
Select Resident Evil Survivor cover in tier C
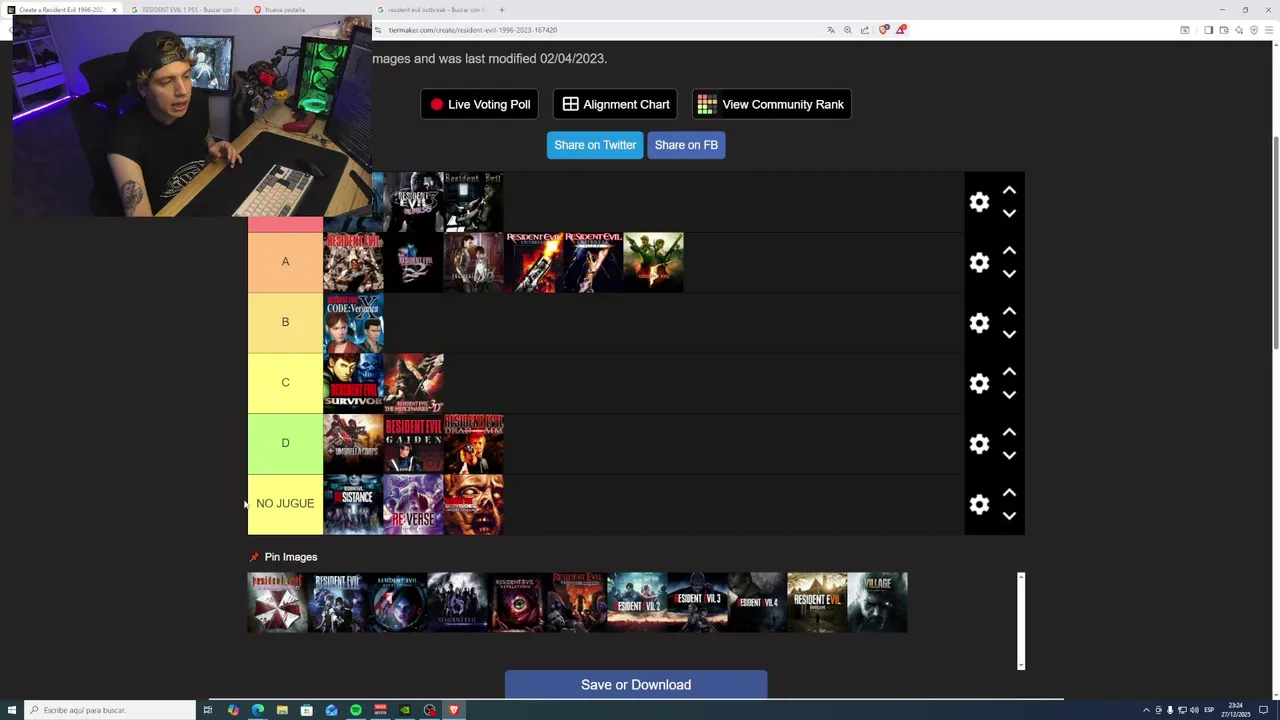[x=353, y=383]
